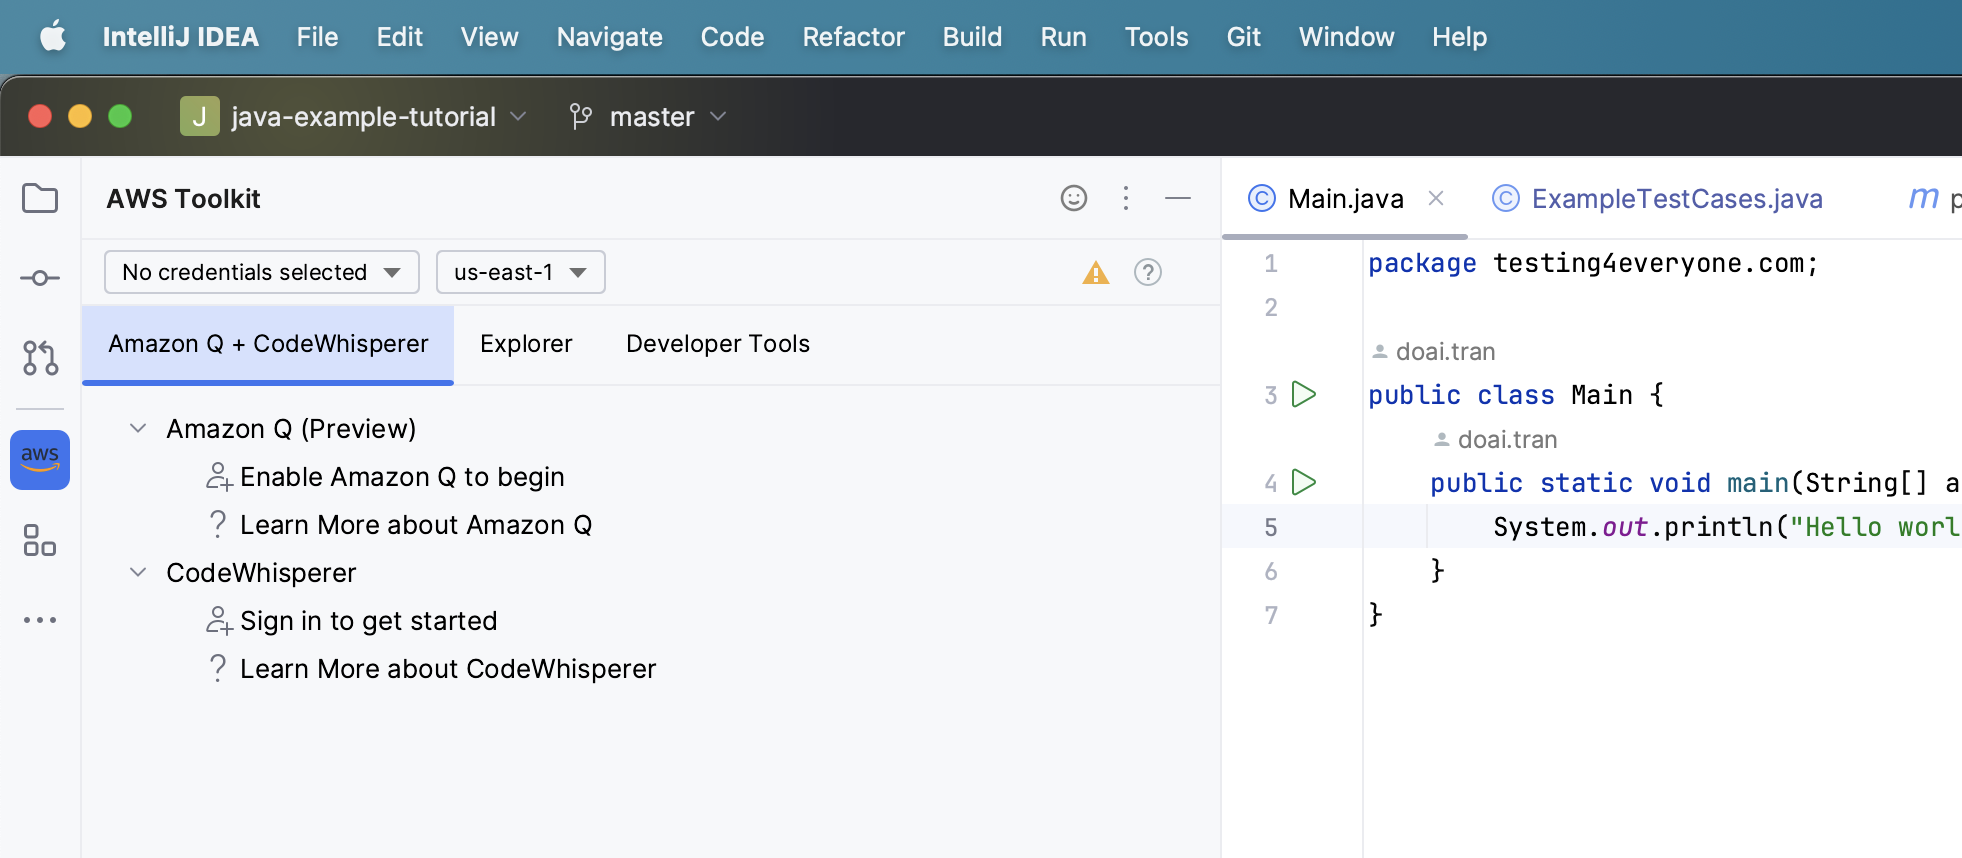Click Learn More about CodeWhisperer
The image size is (1962, 858).
[x=448, y=669]
